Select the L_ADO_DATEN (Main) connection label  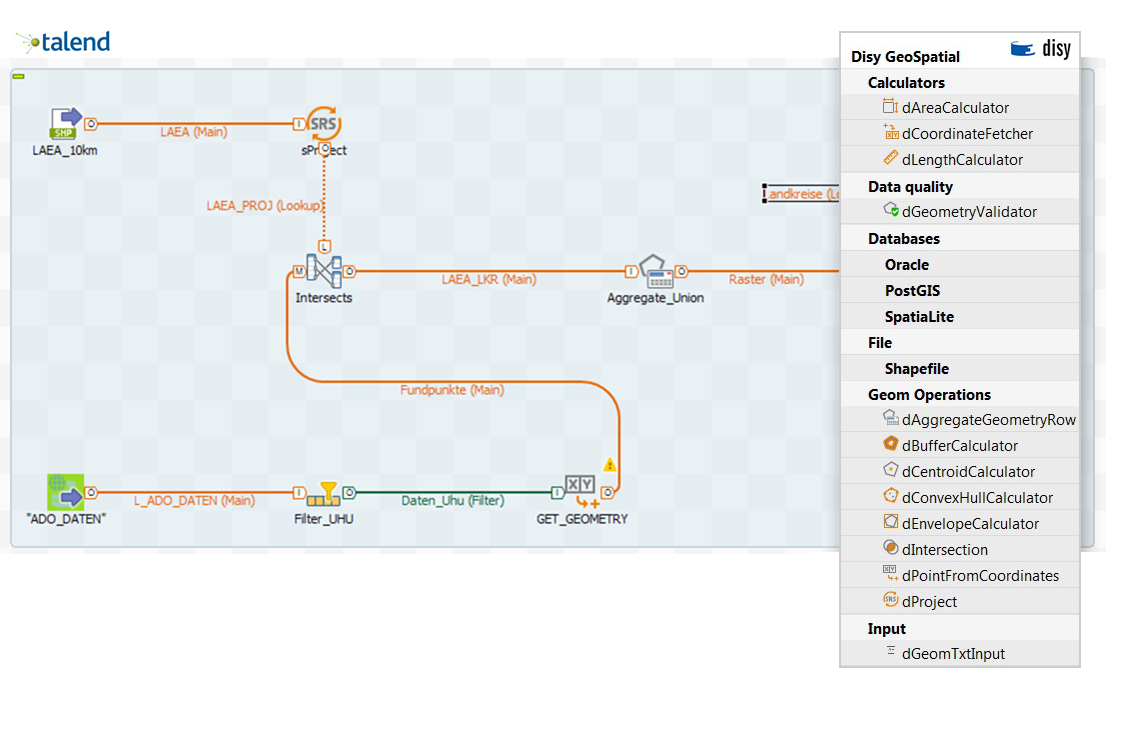(195, 500)
